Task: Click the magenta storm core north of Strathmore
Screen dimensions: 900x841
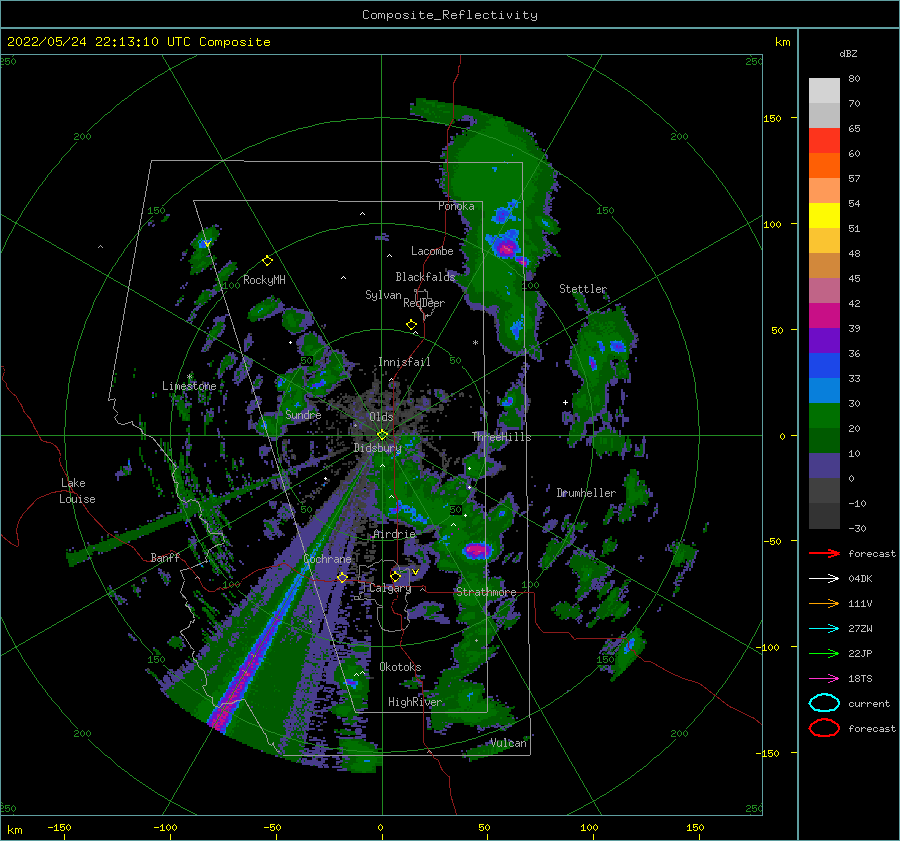Action: point(476,551)
